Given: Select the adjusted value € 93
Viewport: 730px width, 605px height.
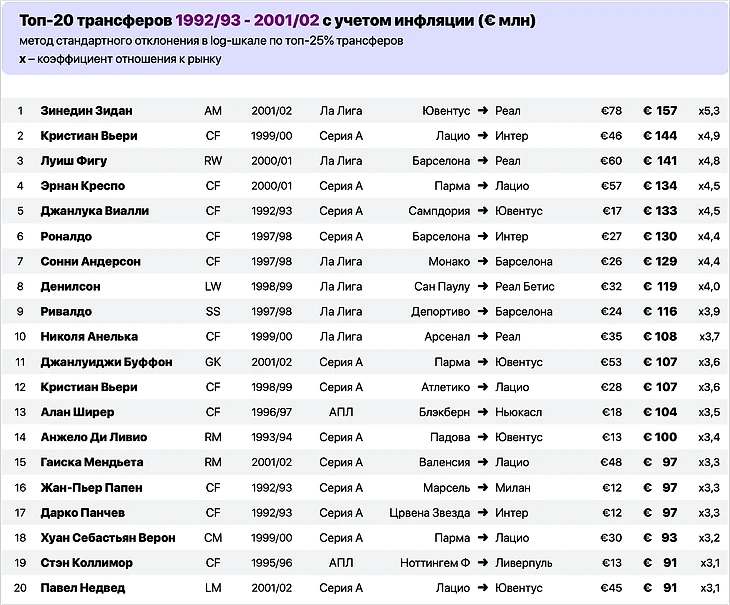Looking at the screenshot, I should pos(660,538).
